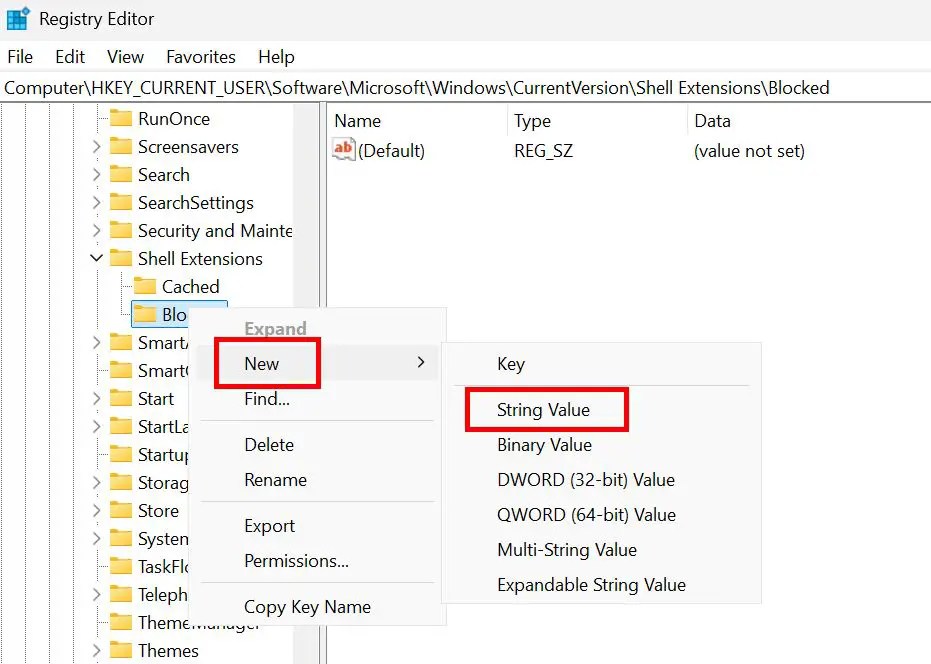Select the StartLayout folder icon

121,426
